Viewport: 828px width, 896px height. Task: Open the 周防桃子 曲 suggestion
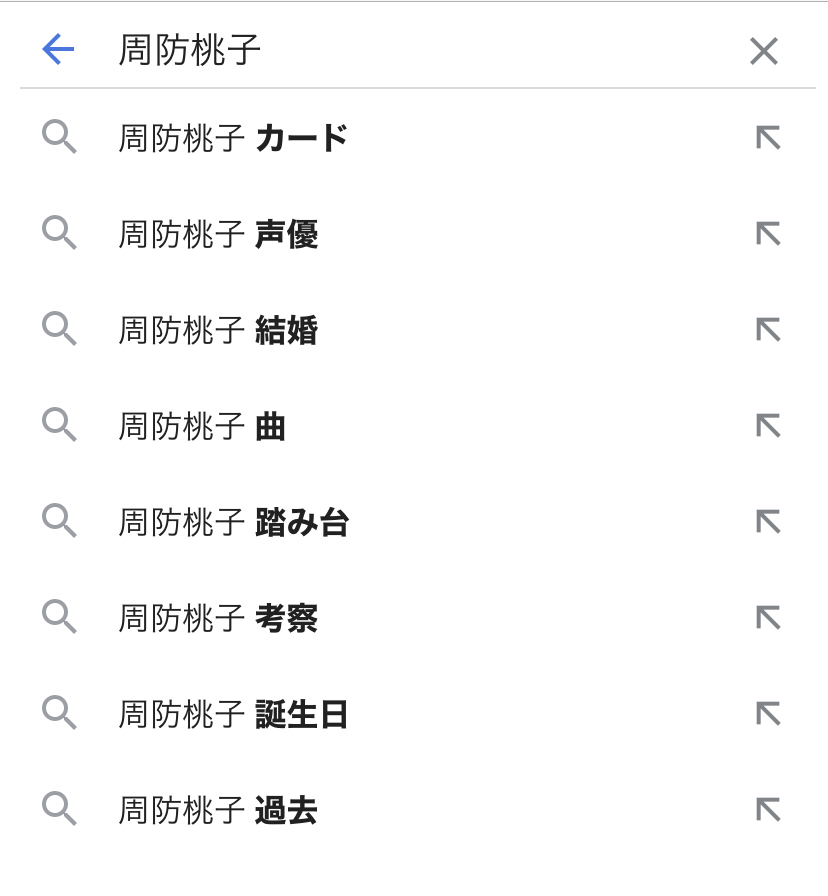click(202, 426)
